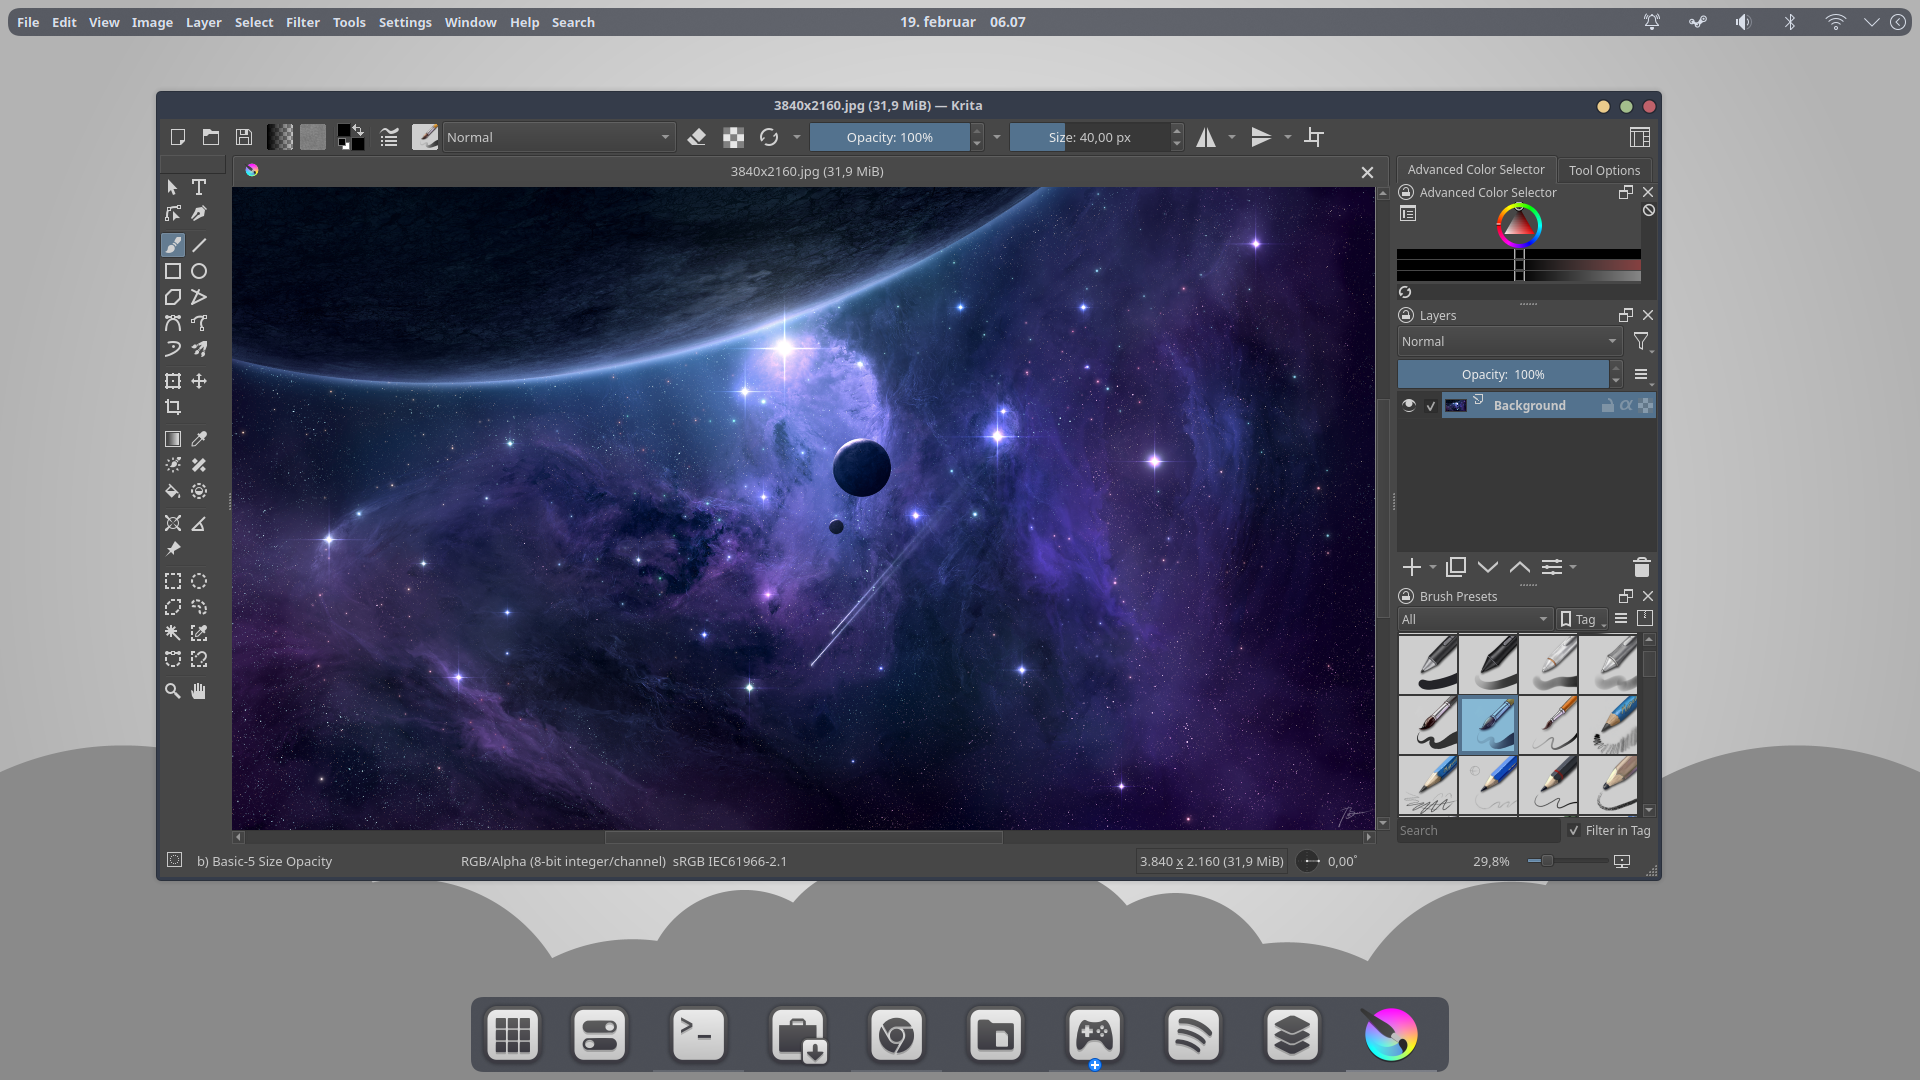
Task: Click the Tag button in Brush Presets
Action: click(1580, 619)
